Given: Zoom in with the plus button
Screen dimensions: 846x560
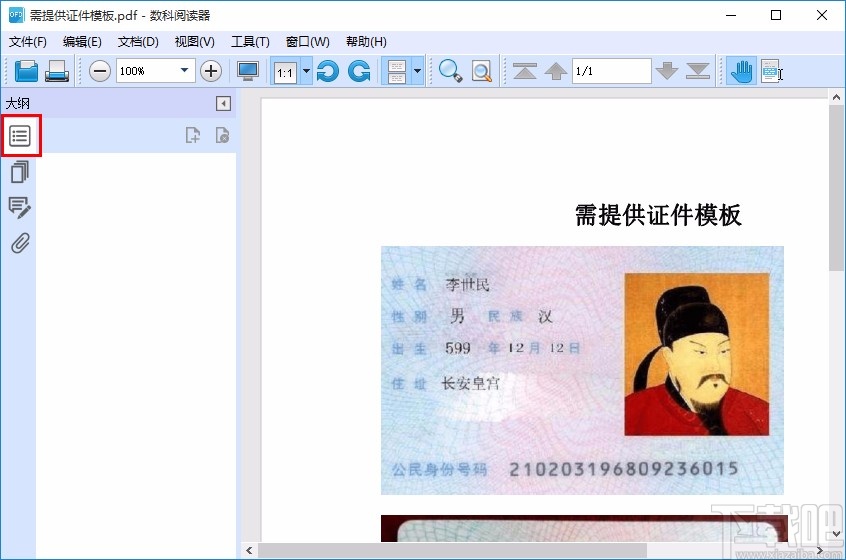Looking at the screenshot, I should click(211, 71).
